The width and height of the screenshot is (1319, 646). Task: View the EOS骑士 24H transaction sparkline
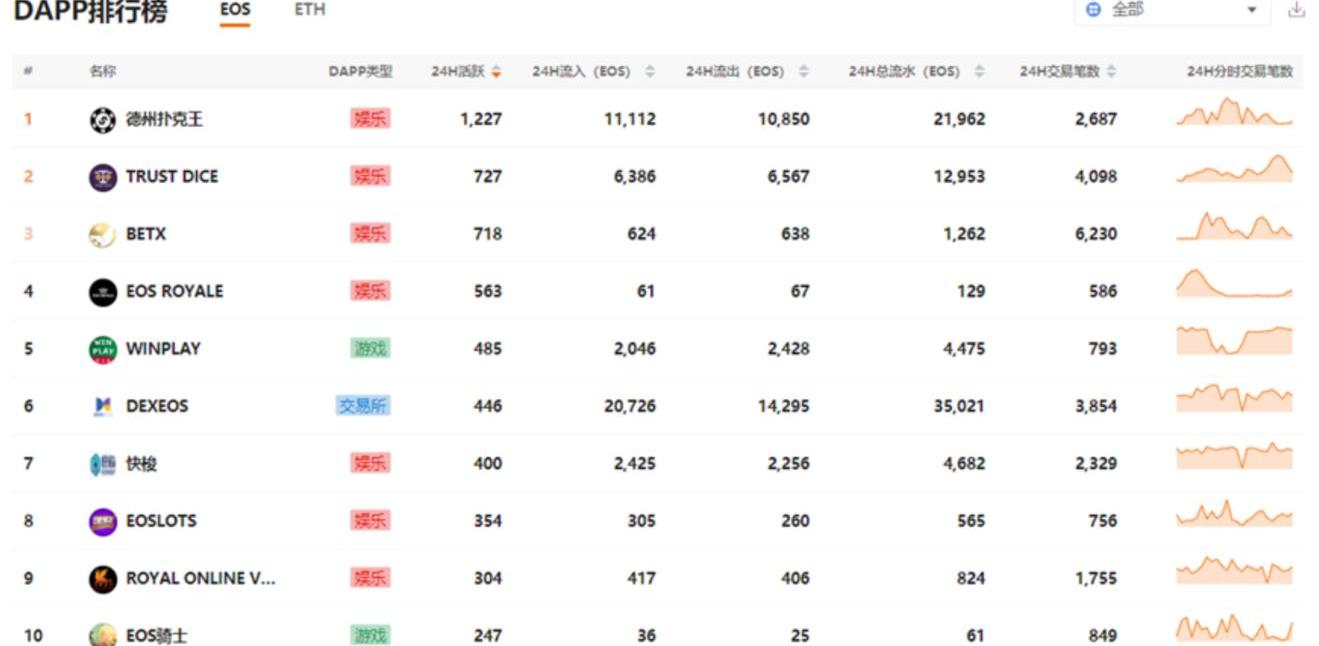(1235, 629)
